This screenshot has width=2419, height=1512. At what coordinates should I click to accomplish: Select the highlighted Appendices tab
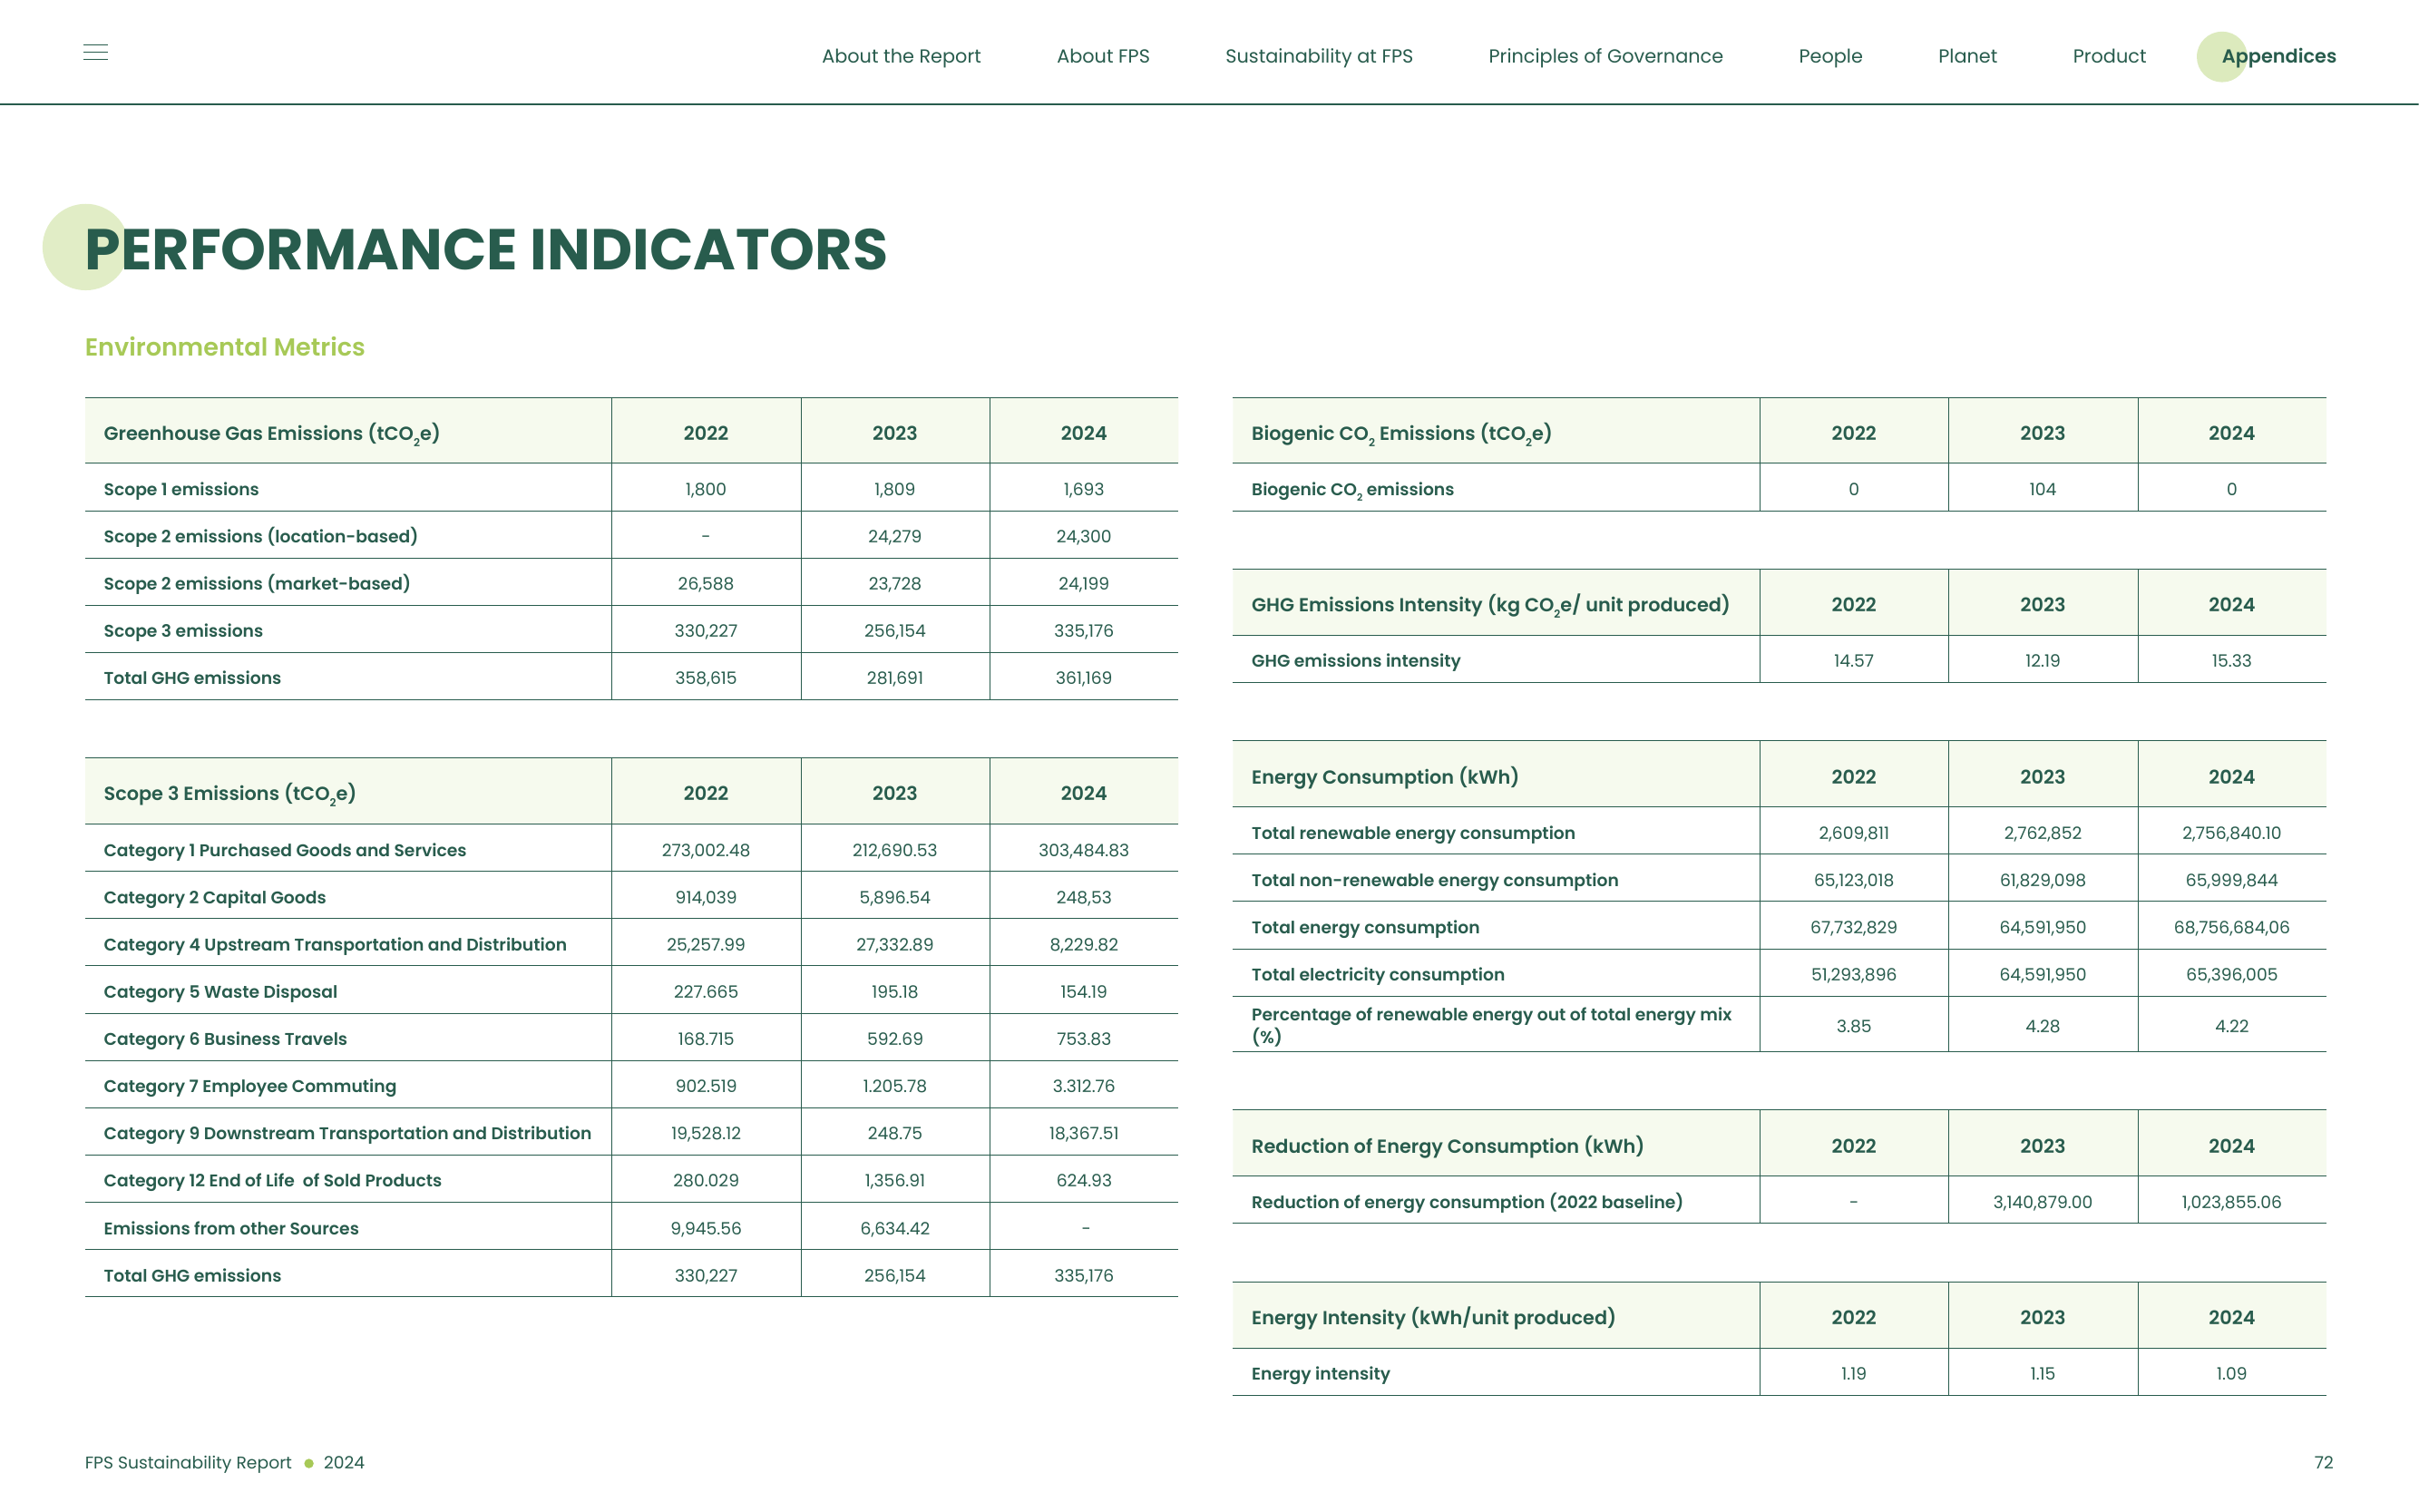click(x=2278, y=56)
